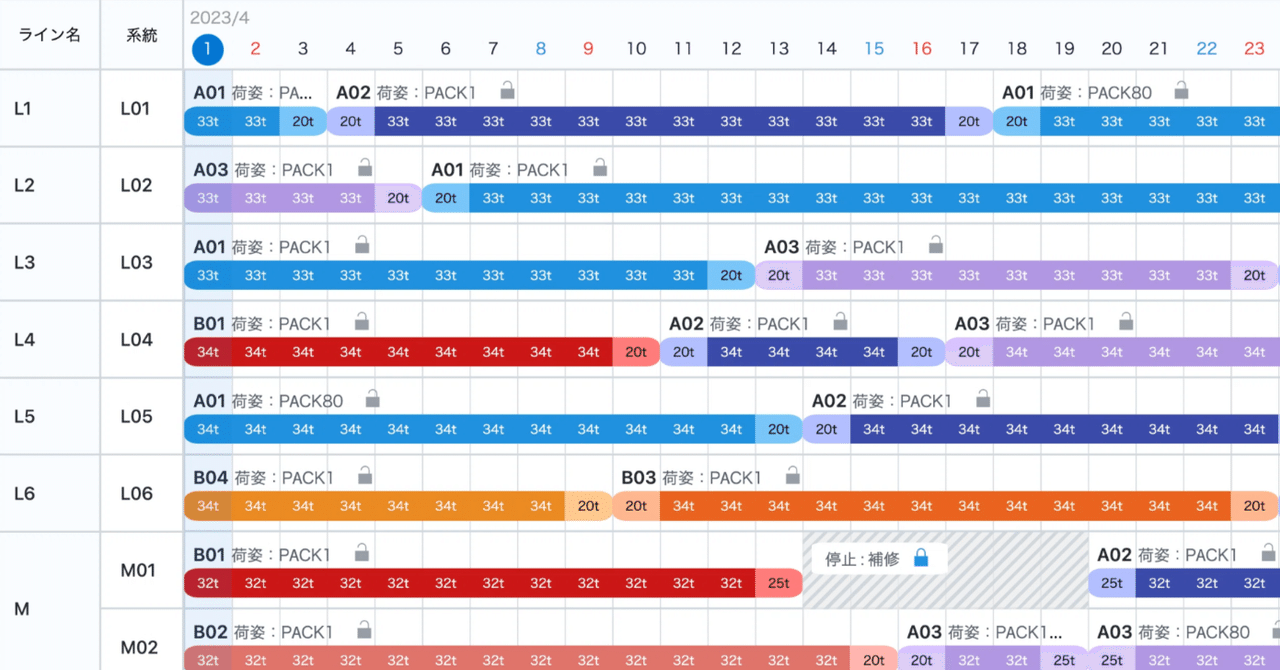Click lock icon for A02 PACK1 in L04
Image resolution: width=1280 pixels, height=670 pixels.
840,322
